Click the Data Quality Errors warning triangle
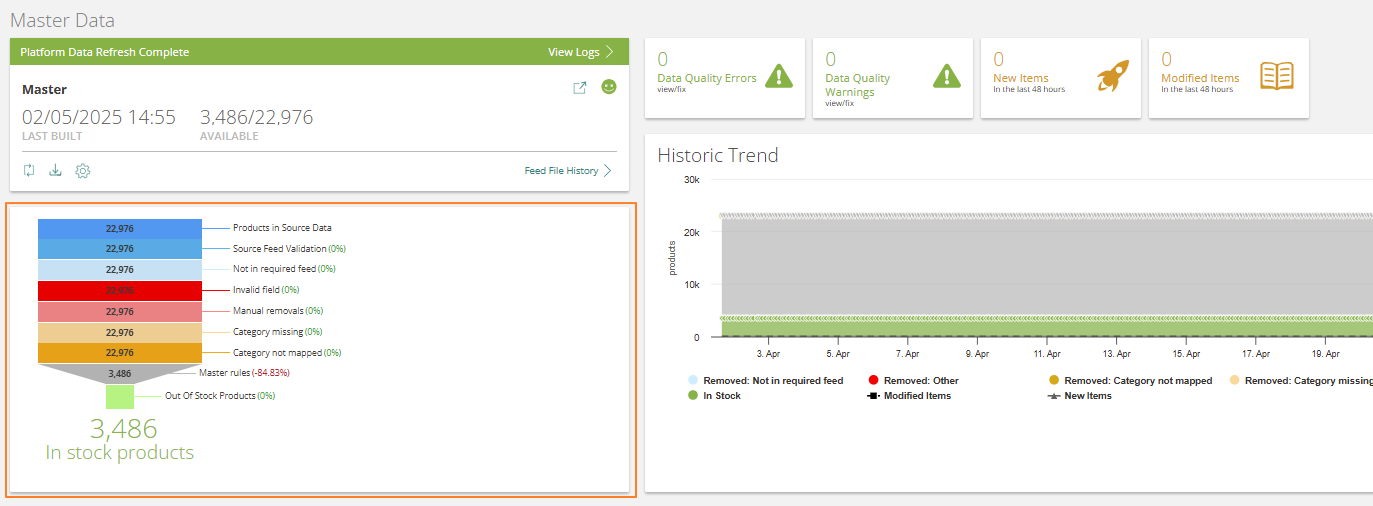 [x=779, y=76]
